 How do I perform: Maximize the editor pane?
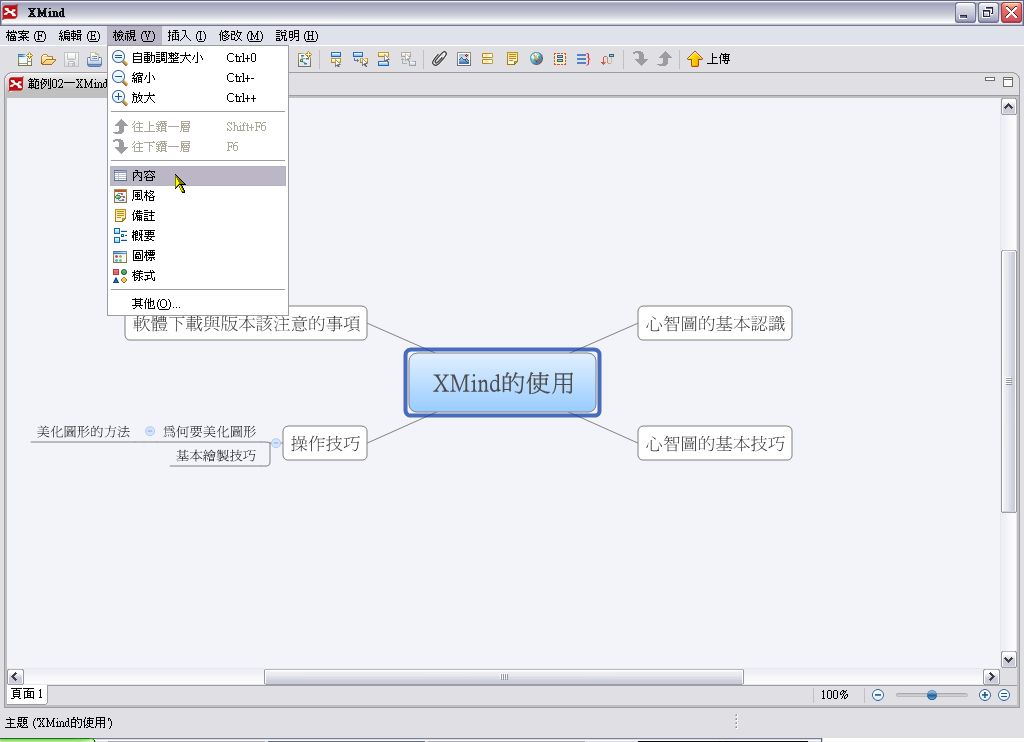[1008, 82]
